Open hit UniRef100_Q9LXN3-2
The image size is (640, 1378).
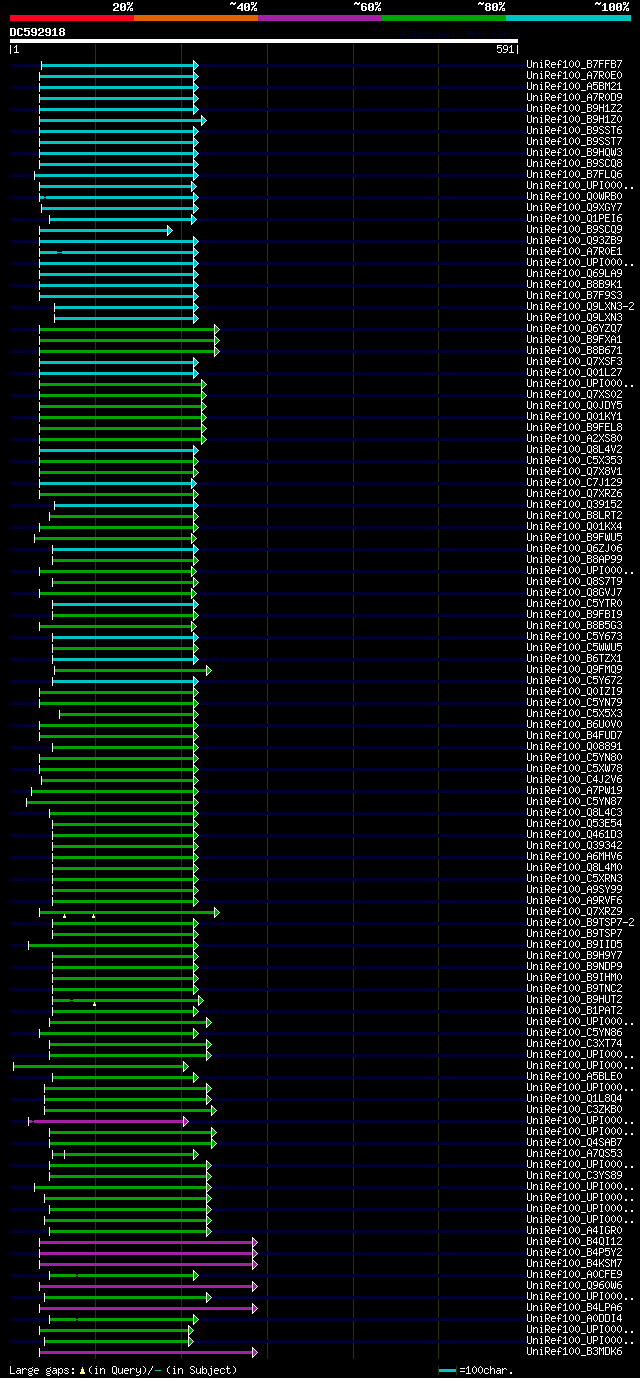[x=580, y=306]
